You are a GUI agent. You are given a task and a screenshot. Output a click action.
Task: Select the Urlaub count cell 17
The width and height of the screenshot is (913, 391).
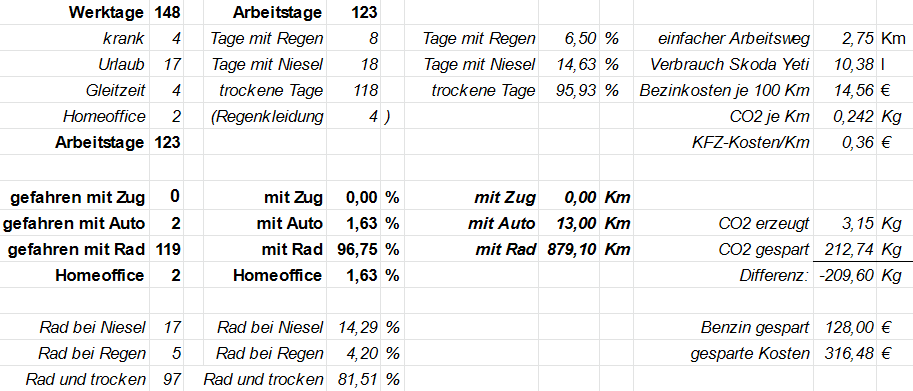167,64
